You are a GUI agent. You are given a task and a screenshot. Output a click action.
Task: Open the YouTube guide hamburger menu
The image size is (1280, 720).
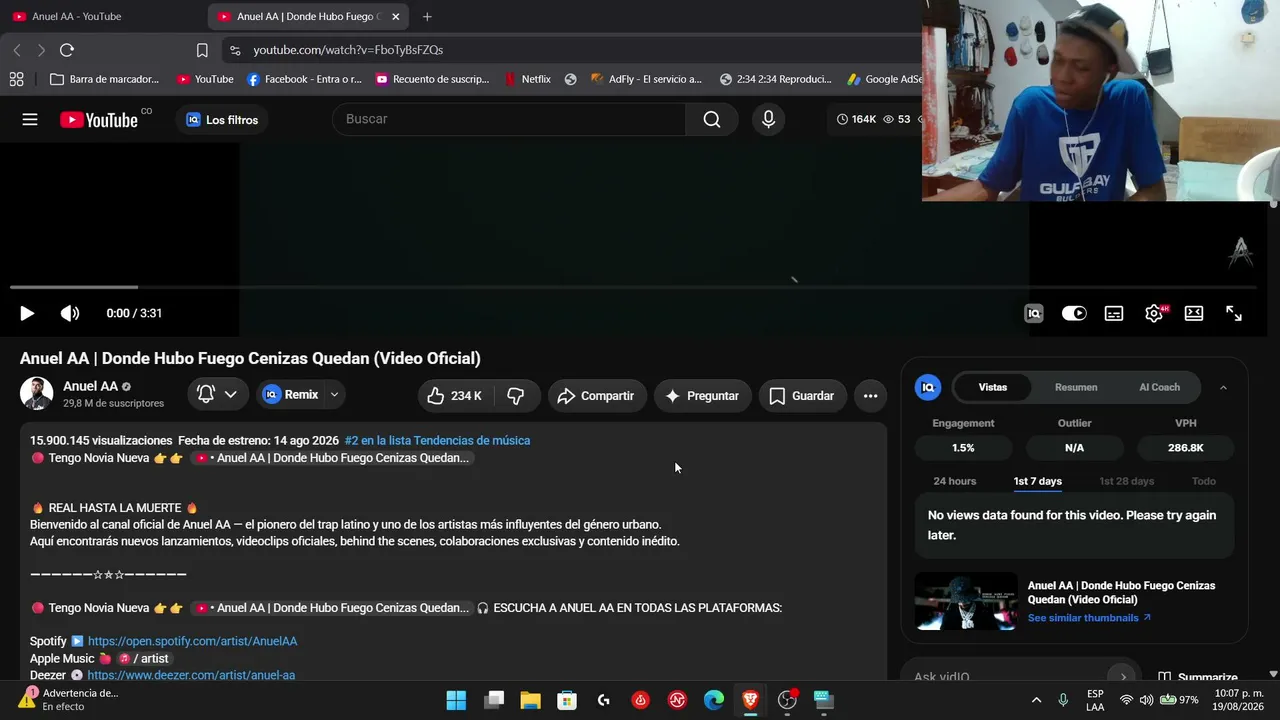[x=30, y=120]
